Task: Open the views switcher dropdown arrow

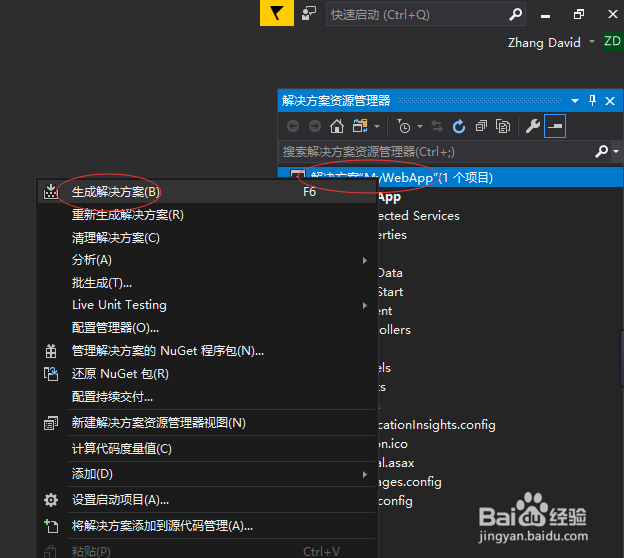Action: tap(377, 127)
